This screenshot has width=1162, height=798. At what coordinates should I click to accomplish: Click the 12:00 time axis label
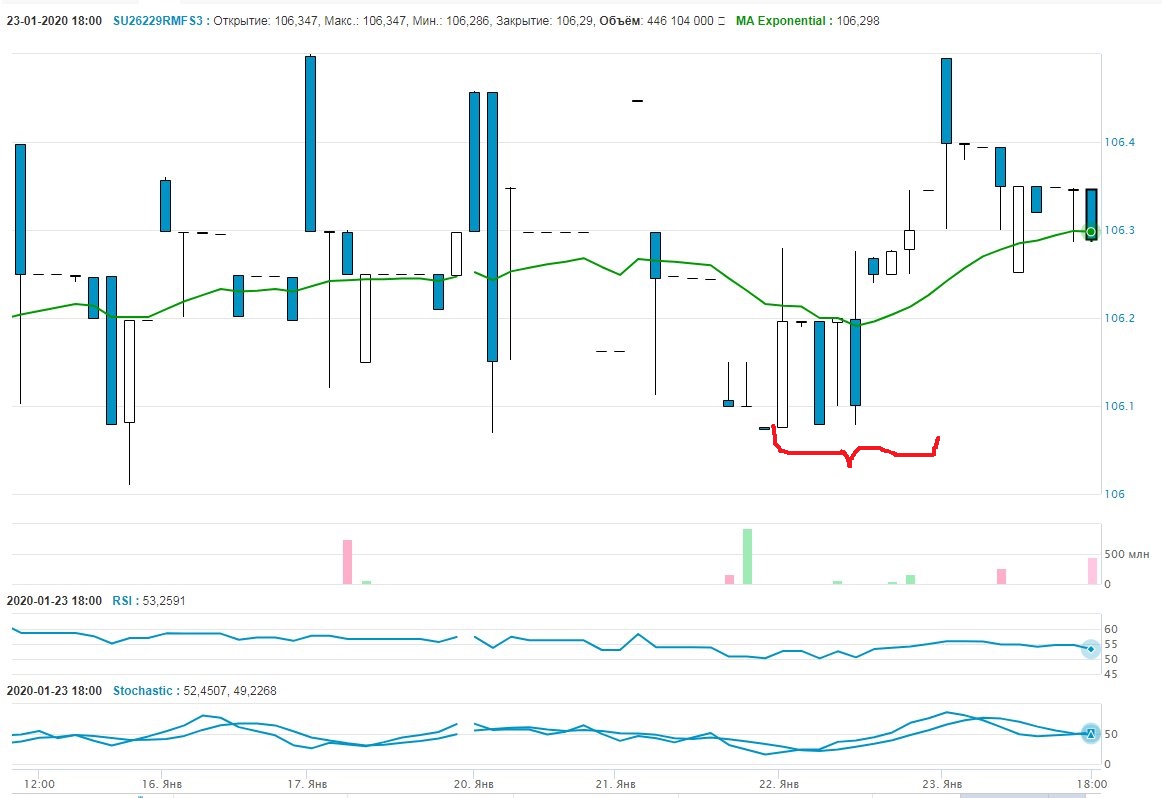click(x=39, y=784)
